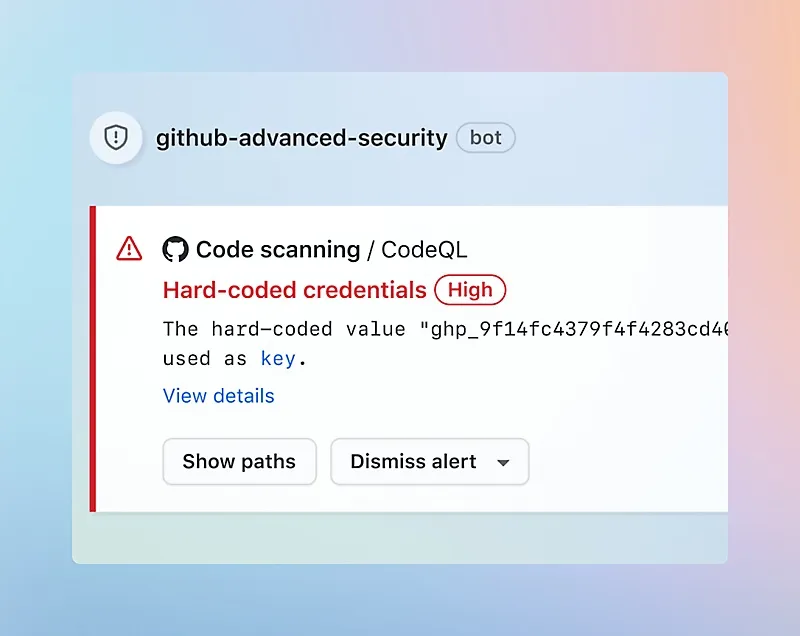
Task: Open the View details link
Action: [218, 396]
